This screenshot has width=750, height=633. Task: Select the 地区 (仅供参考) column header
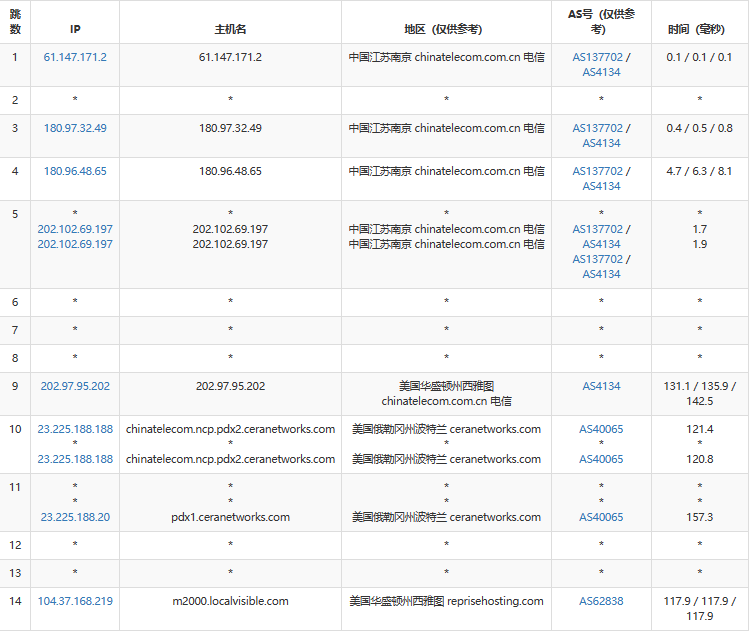point(446,22)
